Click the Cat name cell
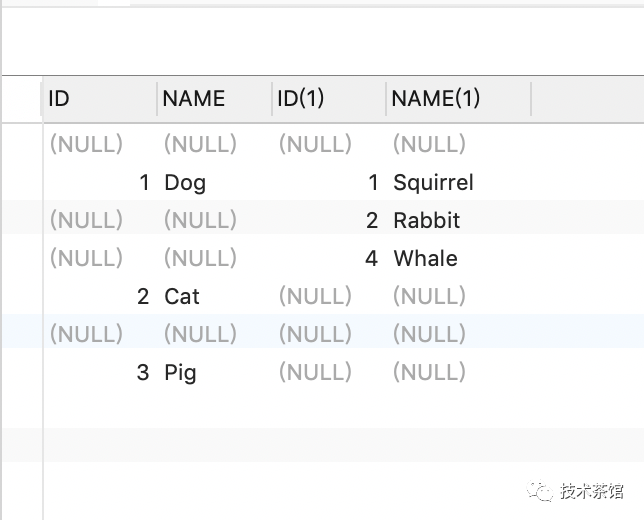This screenshot has width=644, height=520. (x=182, y=297)
